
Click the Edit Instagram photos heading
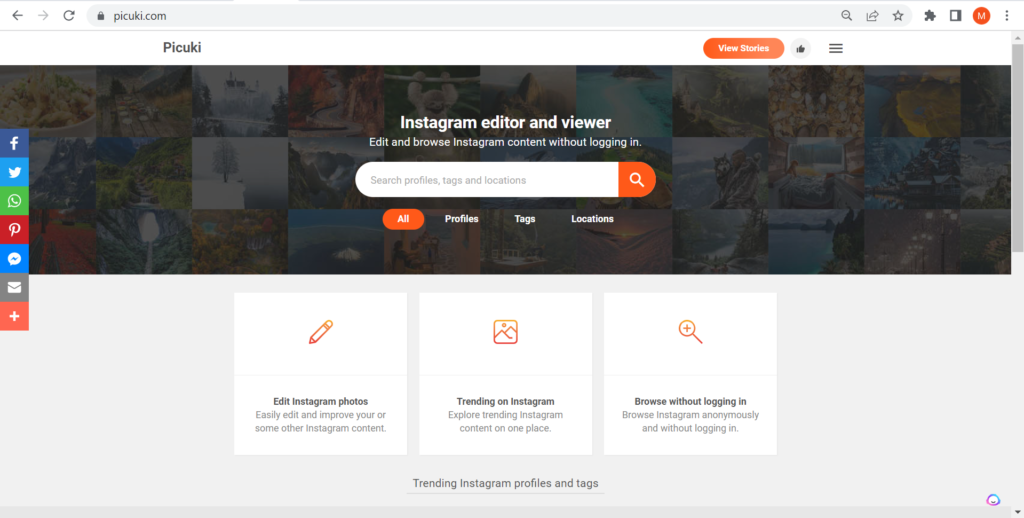click(x=321, y=402)
